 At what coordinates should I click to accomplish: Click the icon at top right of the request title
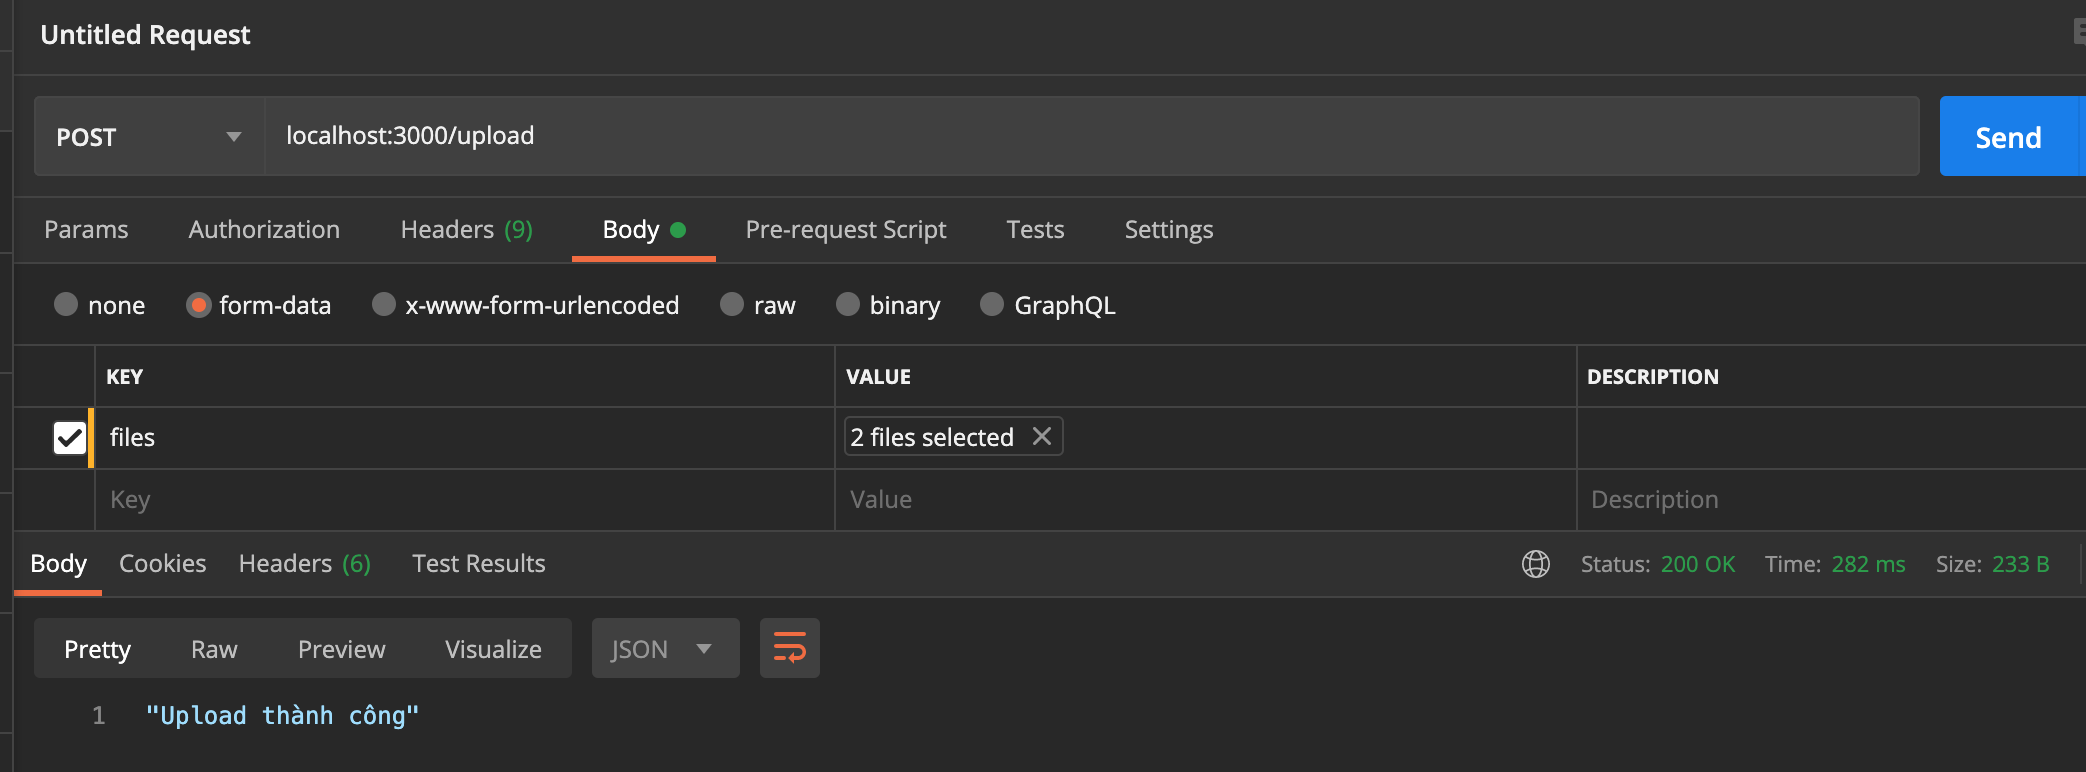(x=2079, y=32)
